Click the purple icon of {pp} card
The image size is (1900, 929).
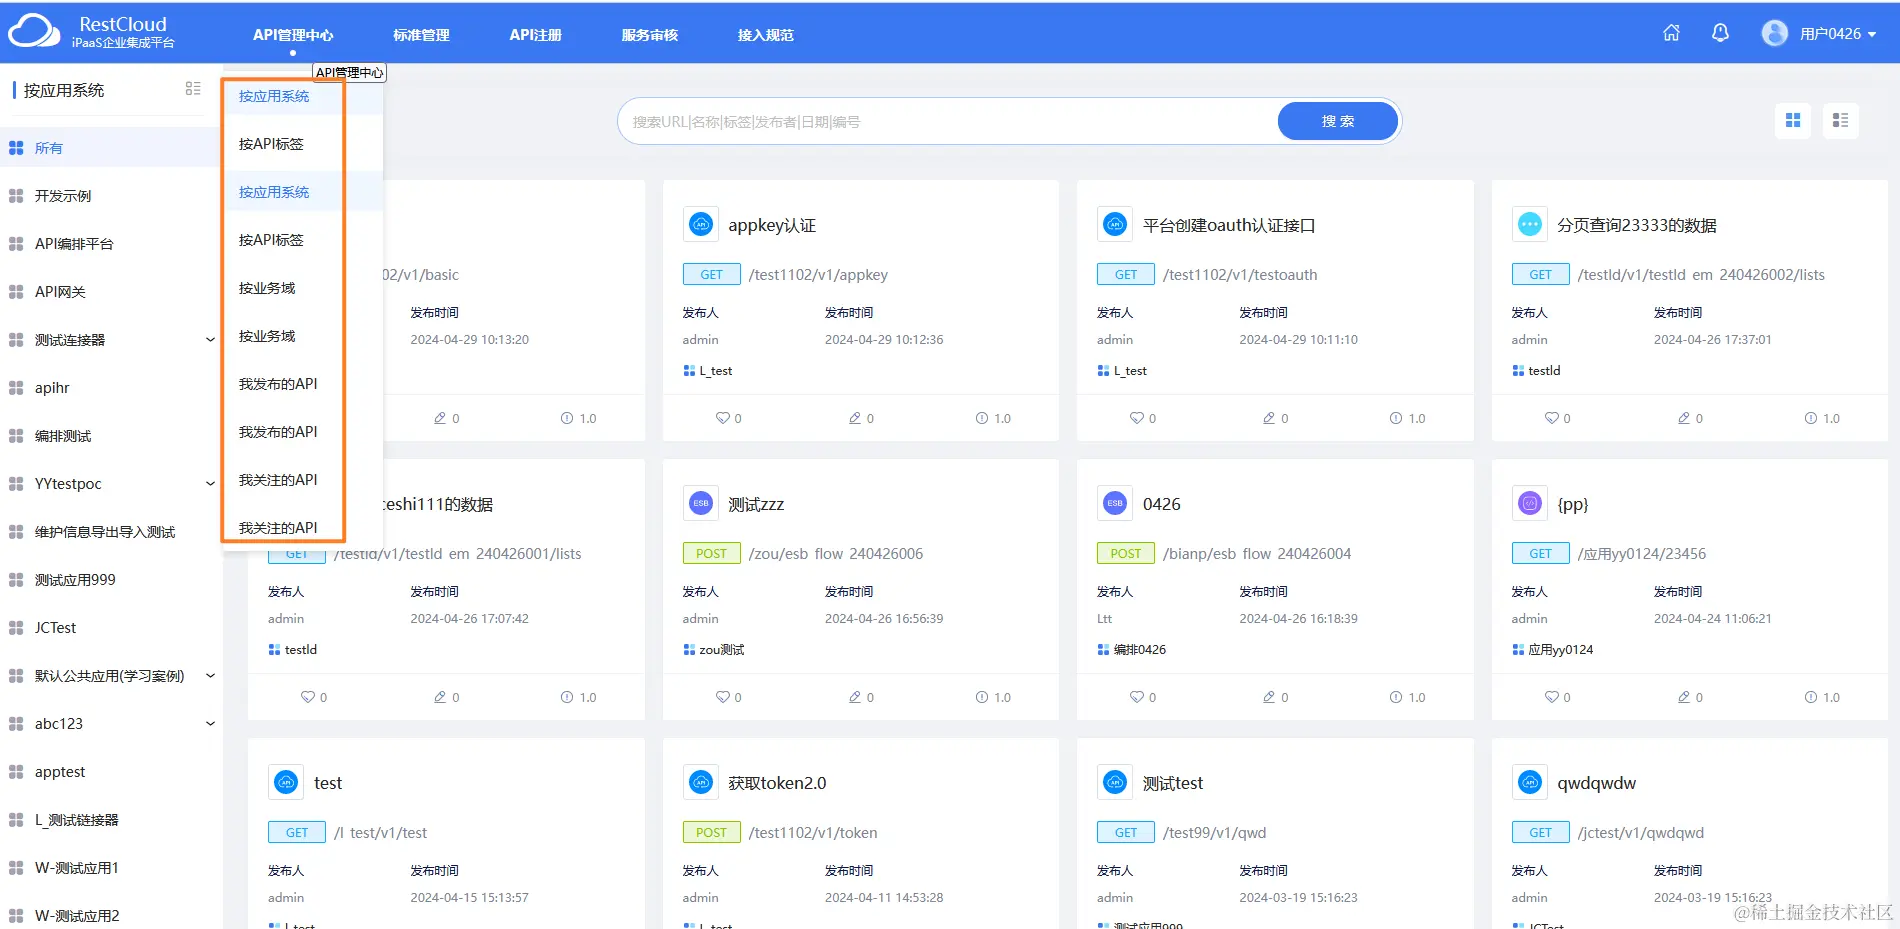pos(1530,504)
